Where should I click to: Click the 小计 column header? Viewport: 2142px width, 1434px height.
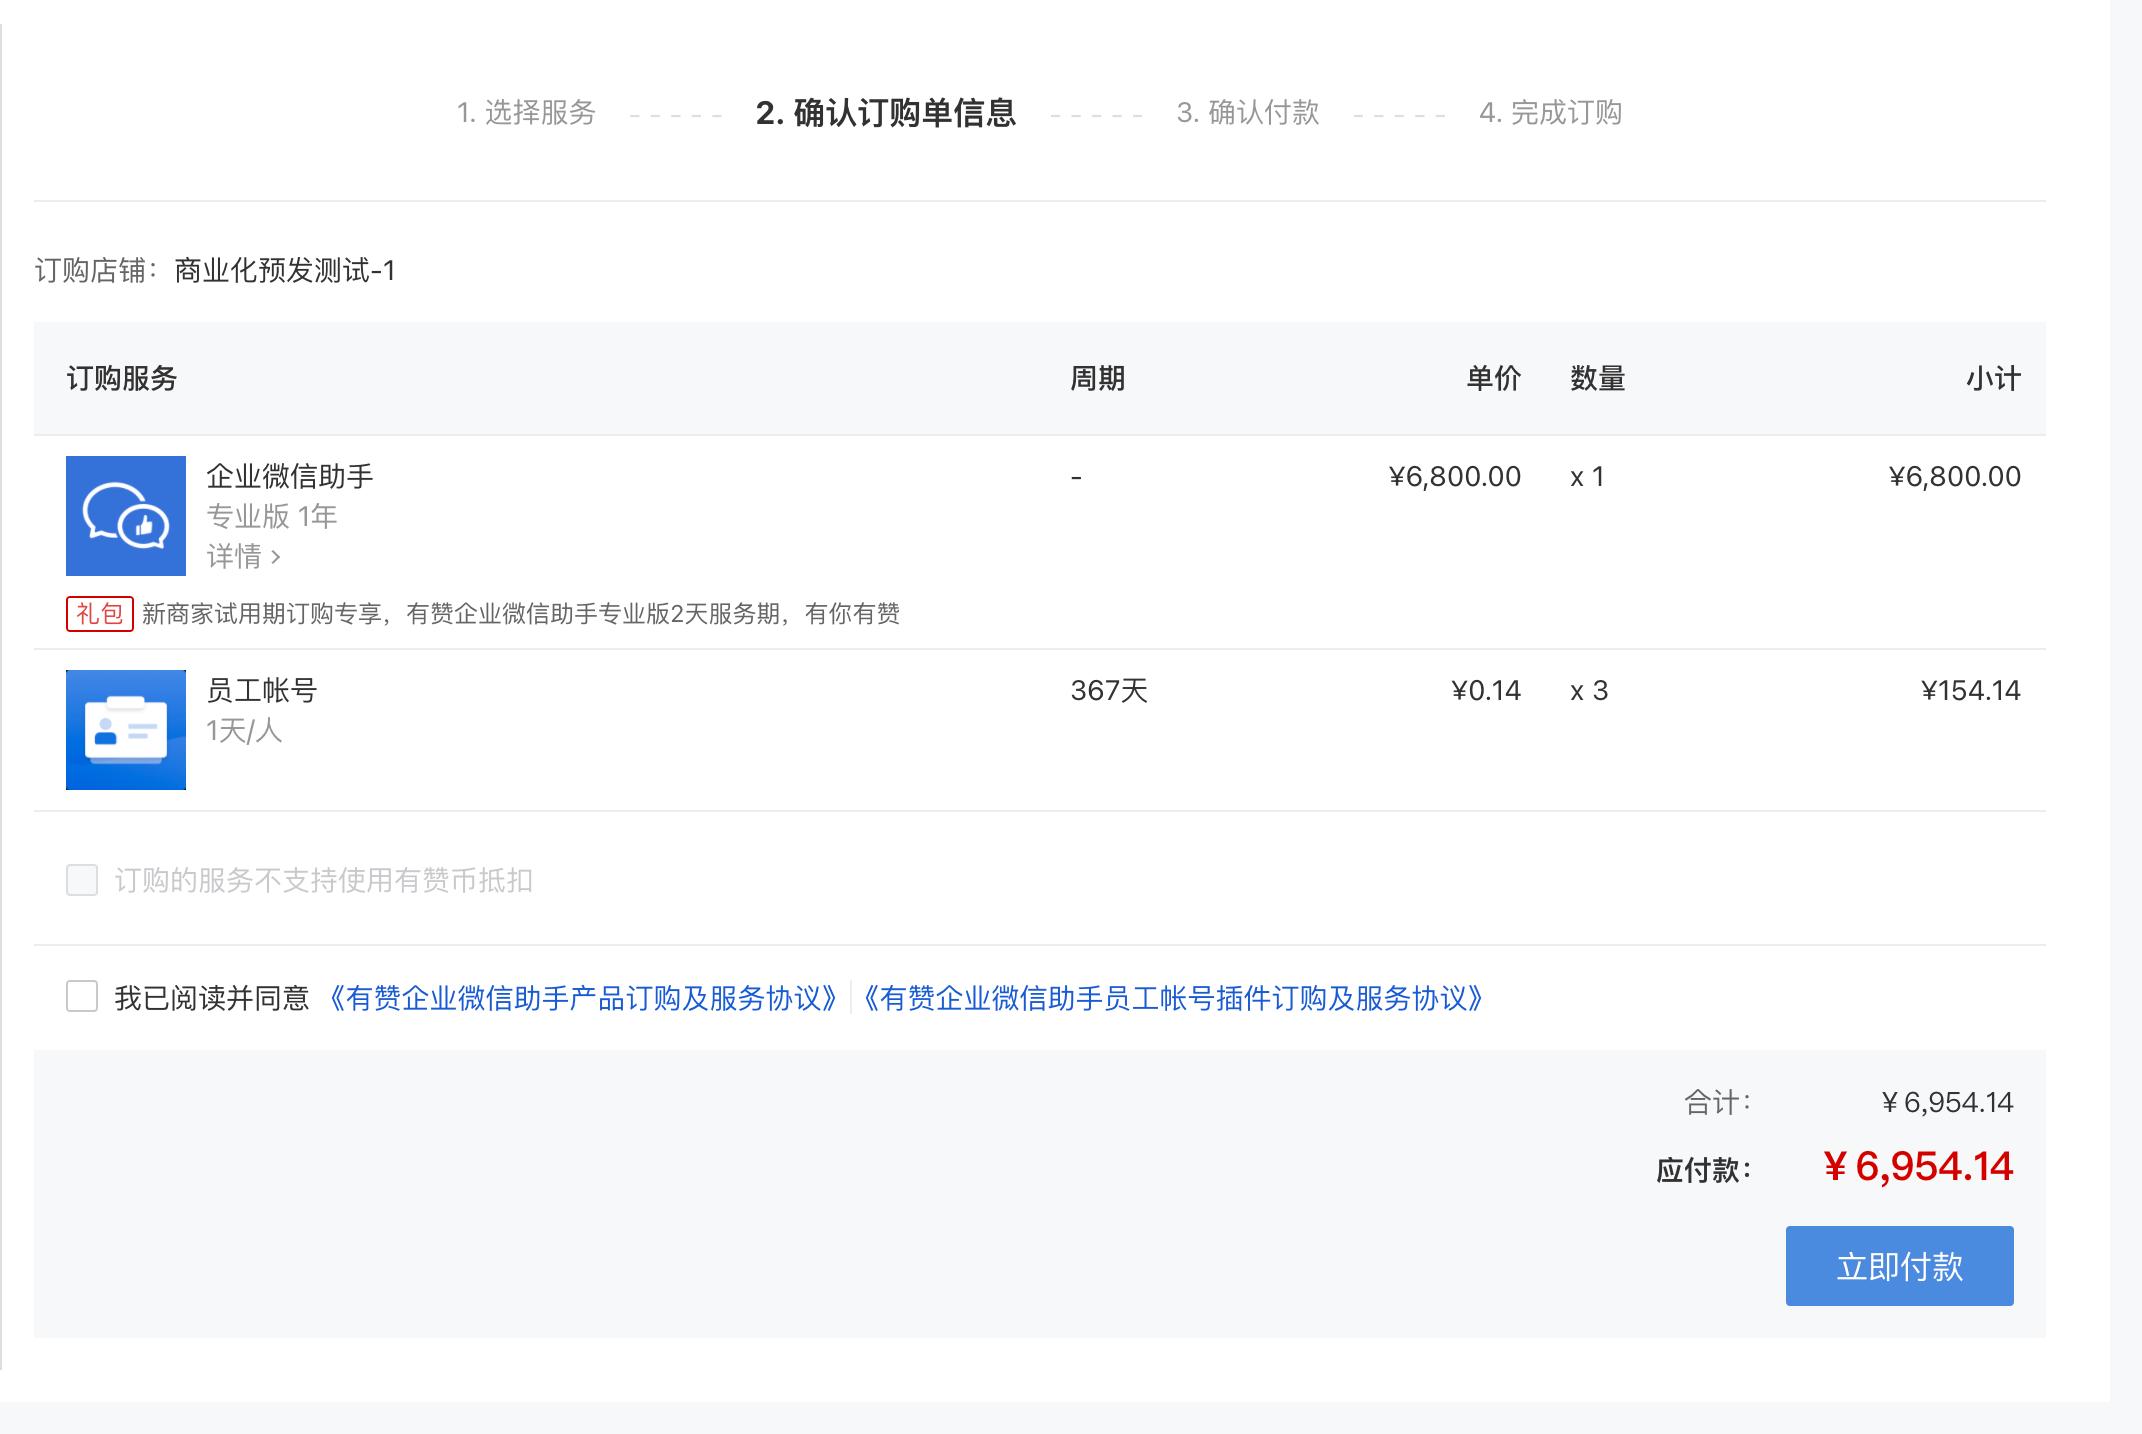pyautogui.click(x=1994, y=379)
